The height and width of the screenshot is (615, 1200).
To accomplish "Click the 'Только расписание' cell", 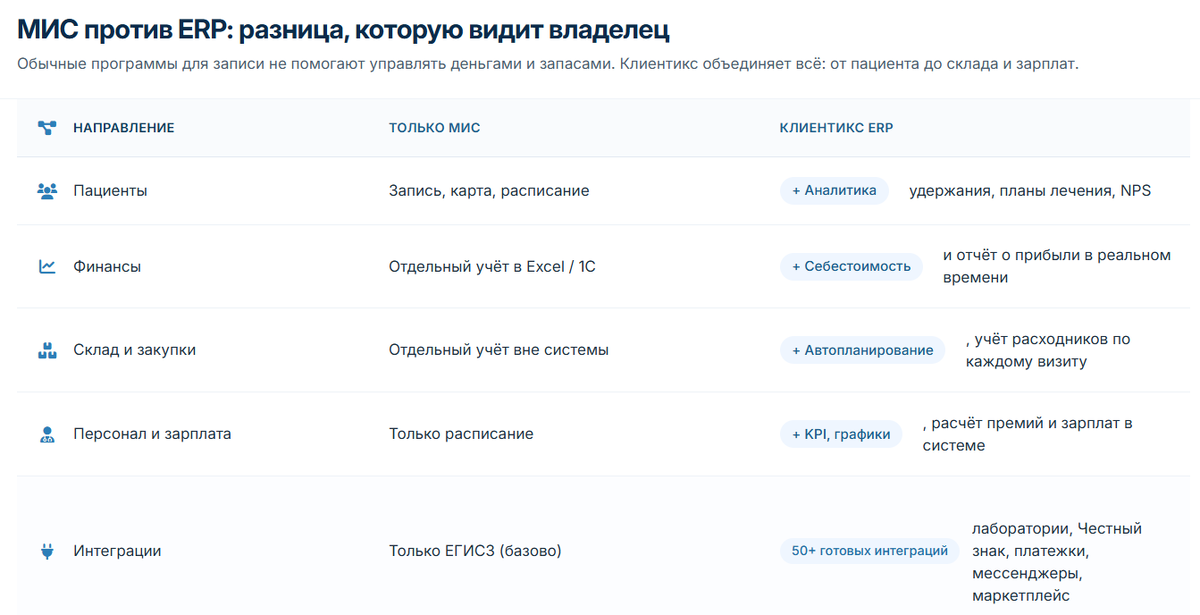I will [x=461, y=434].
